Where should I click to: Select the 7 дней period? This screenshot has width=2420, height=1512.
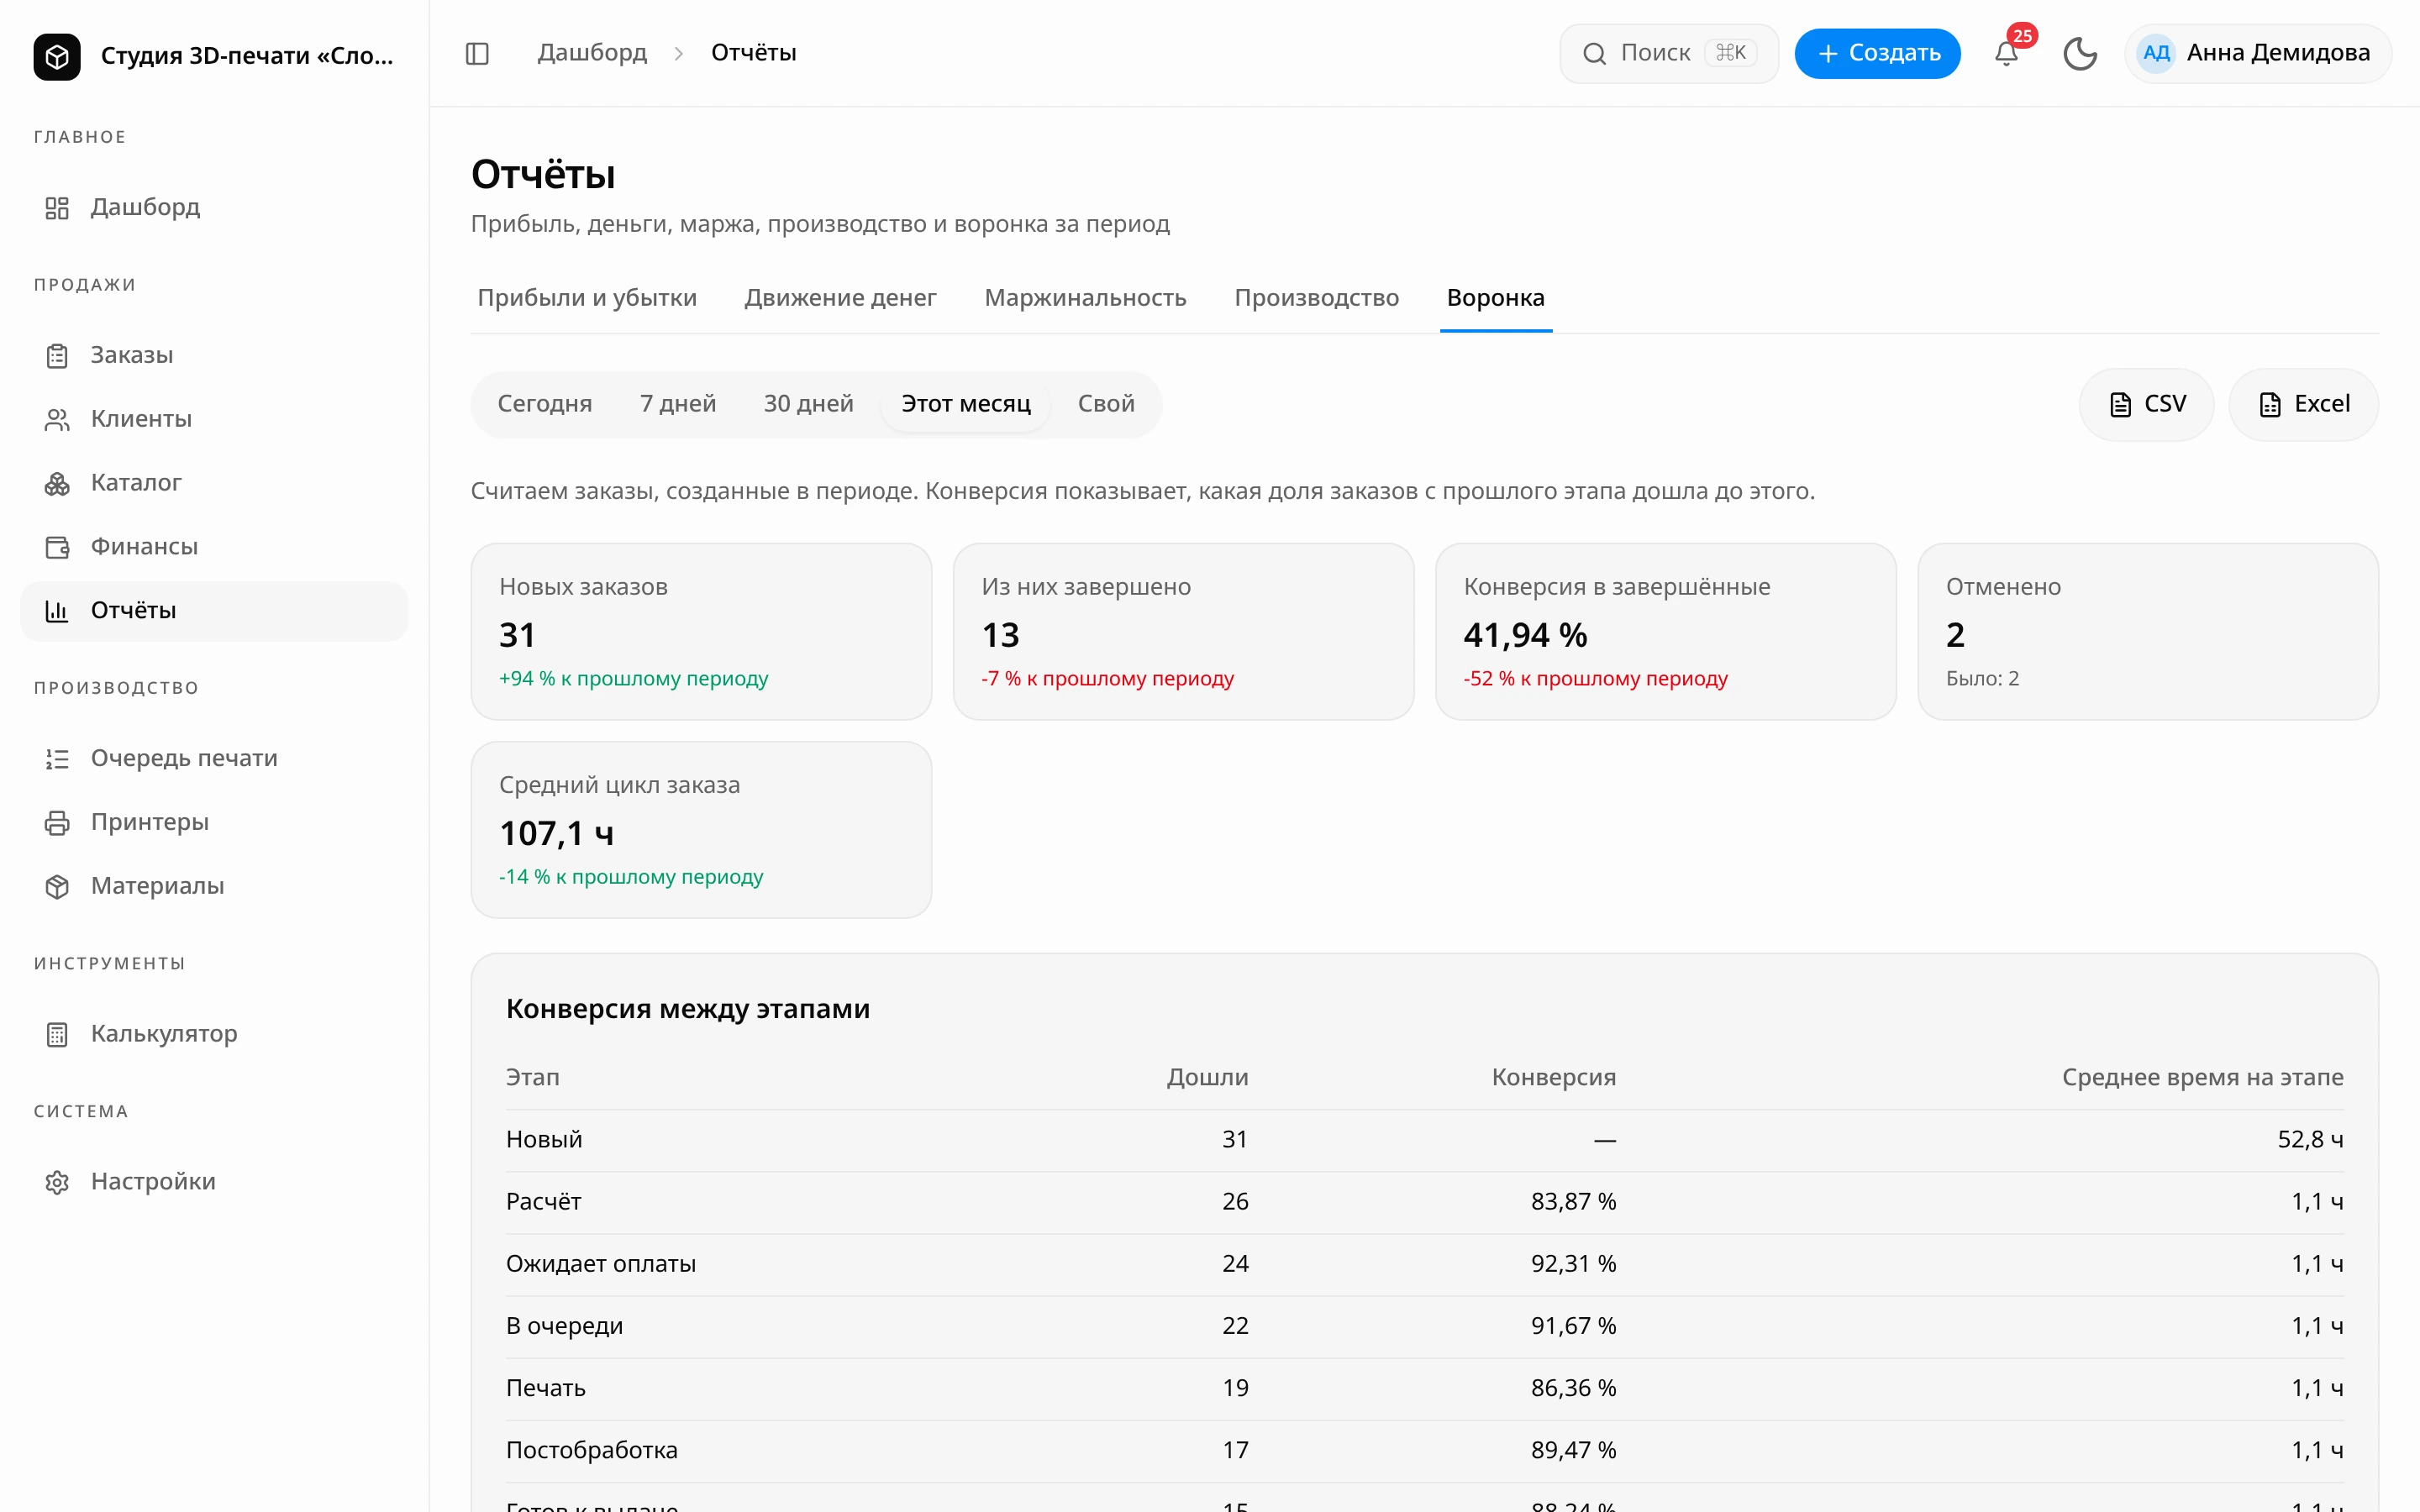click(x=678, y=404)
